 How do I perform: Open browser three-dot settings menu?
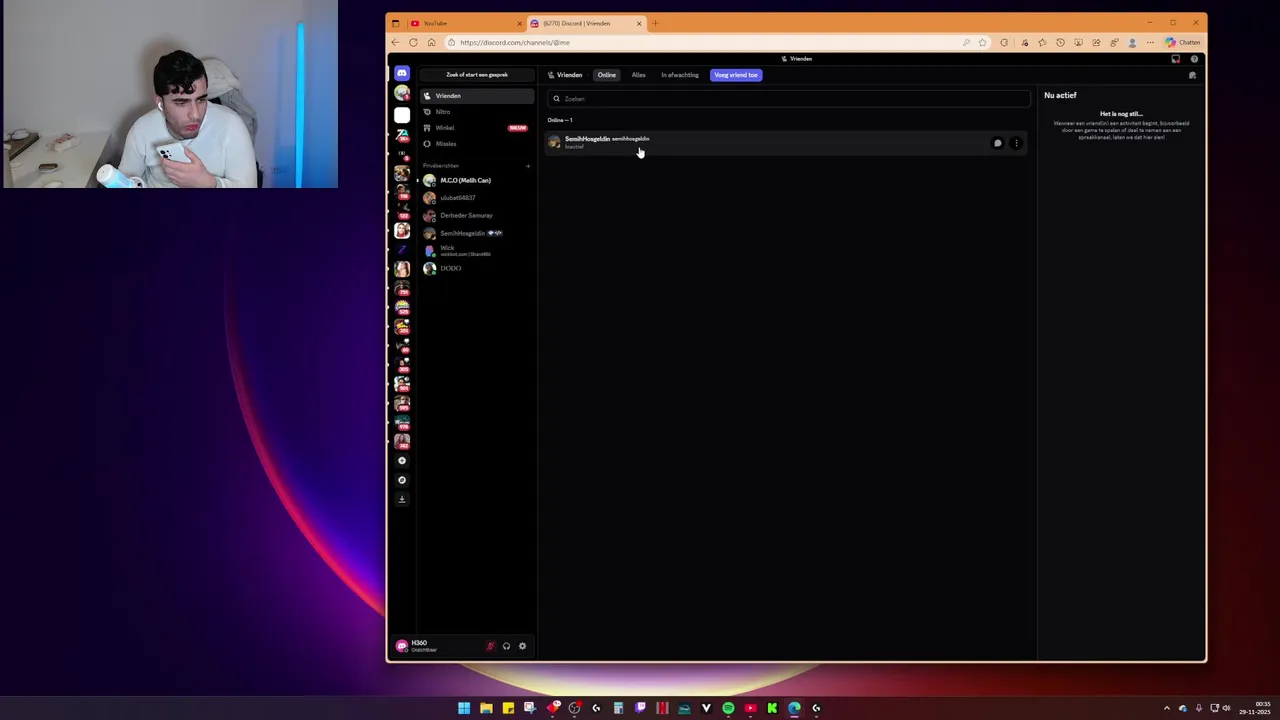pyautogui.click(x=1150, y=42)
